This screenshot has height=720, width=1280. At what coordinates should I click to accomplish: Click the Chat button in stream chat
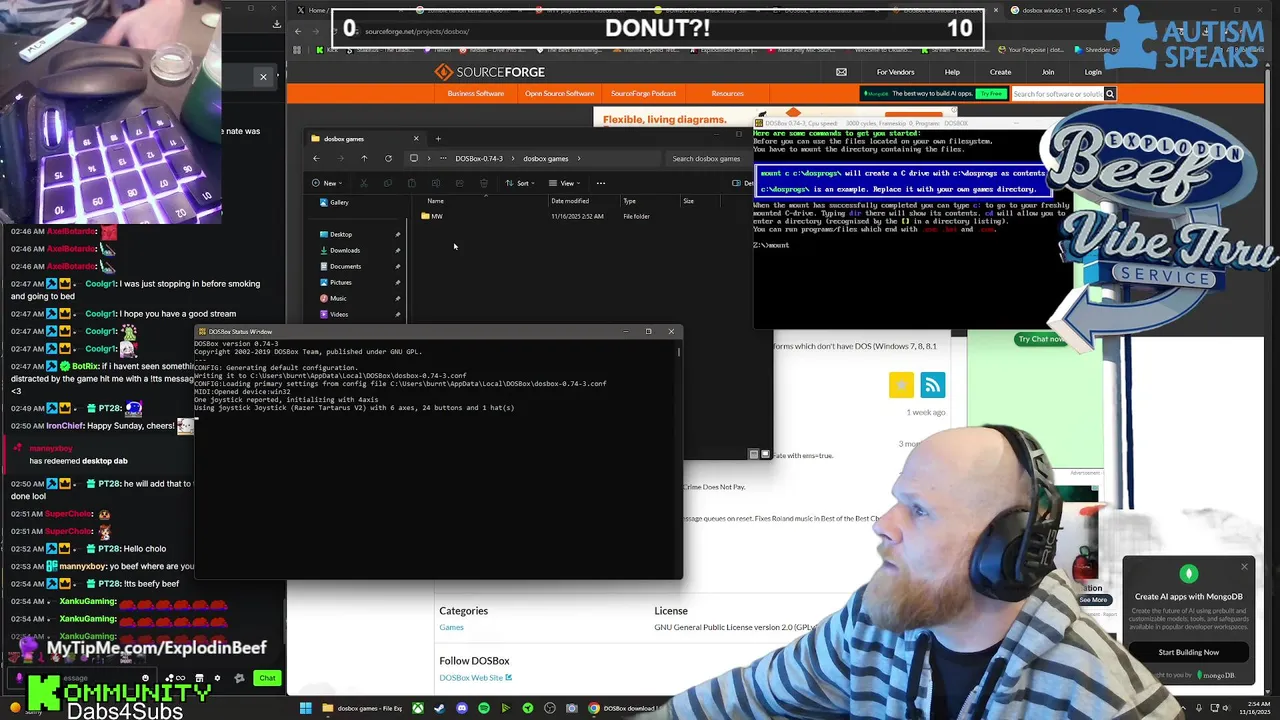click(267, 678)
